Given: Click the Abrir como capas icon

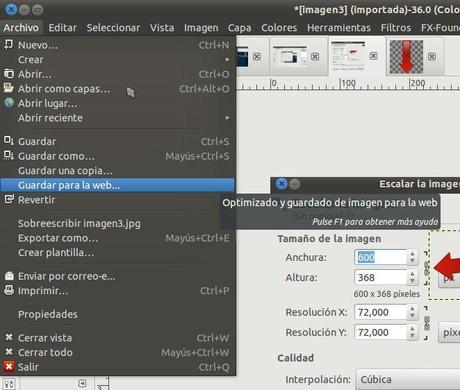Looking at the screenshot, I should [8, 88].
